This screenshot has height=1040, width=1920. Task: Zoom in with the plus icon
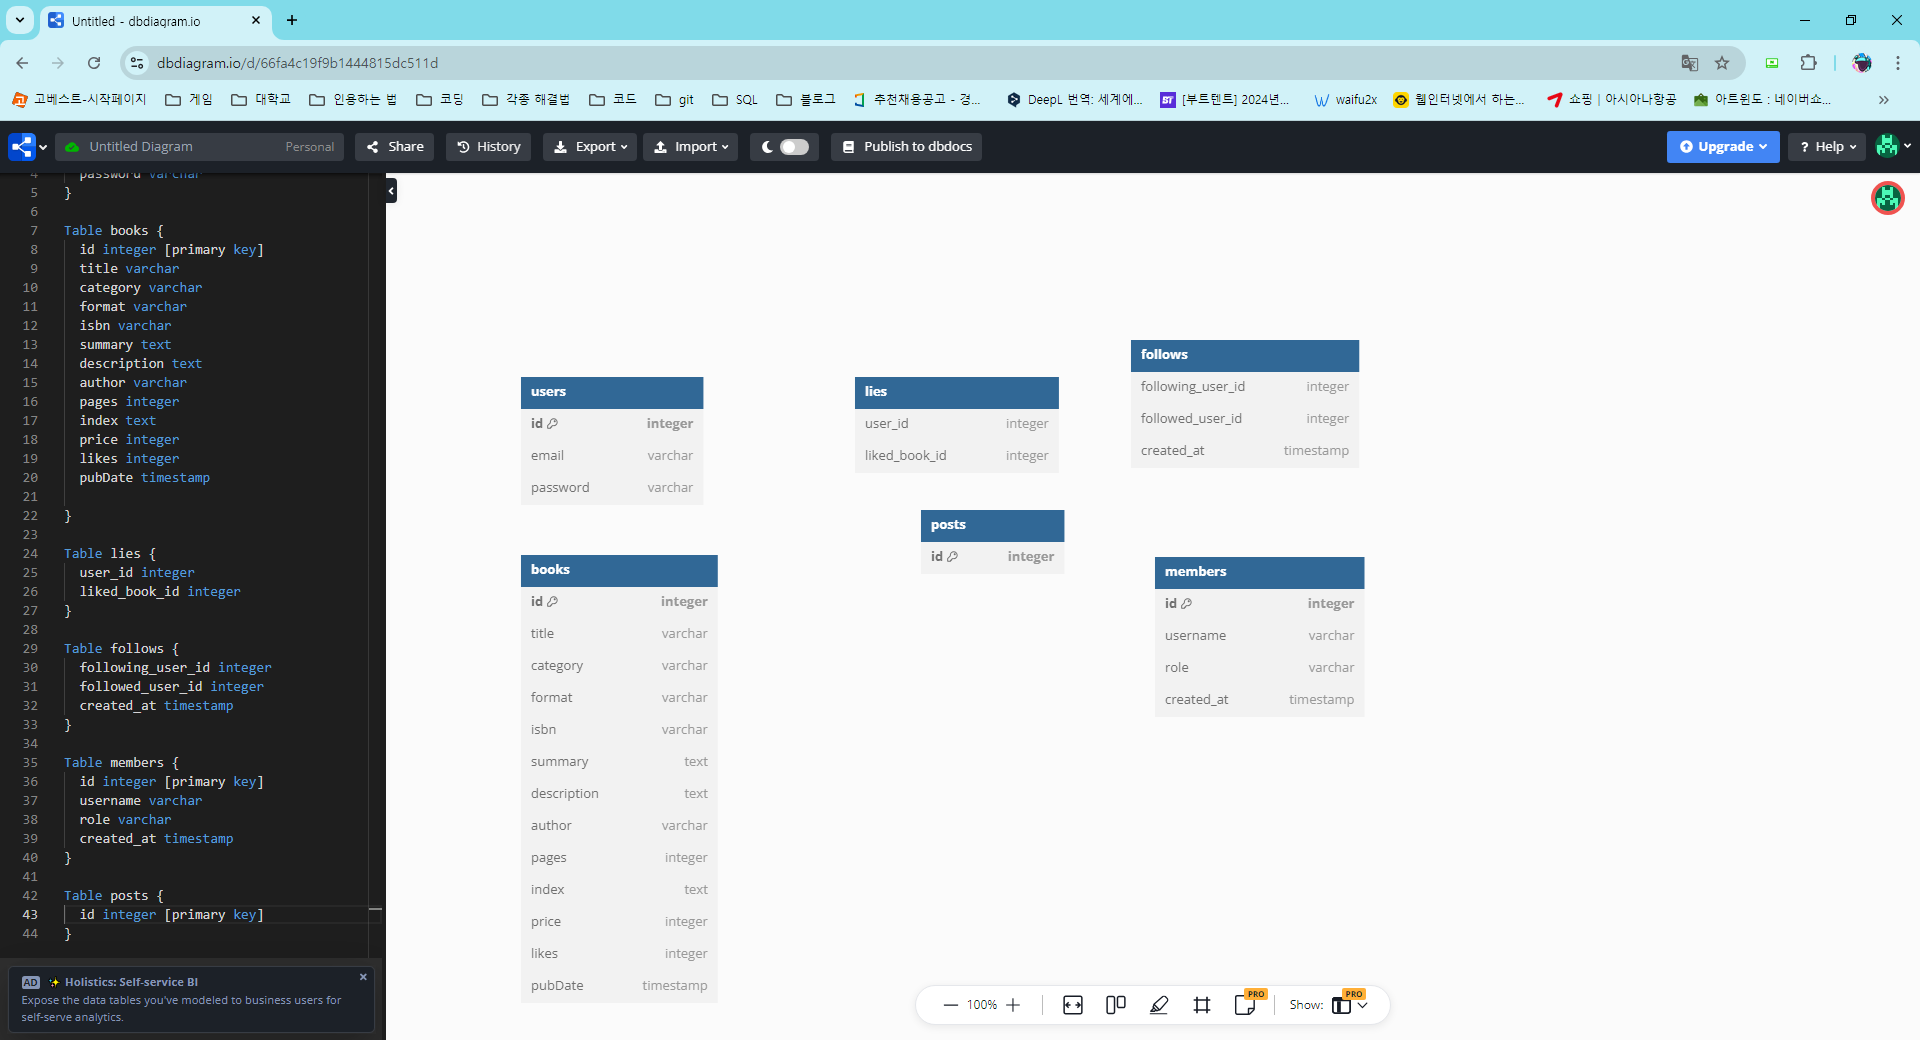click(1013, 1005)
